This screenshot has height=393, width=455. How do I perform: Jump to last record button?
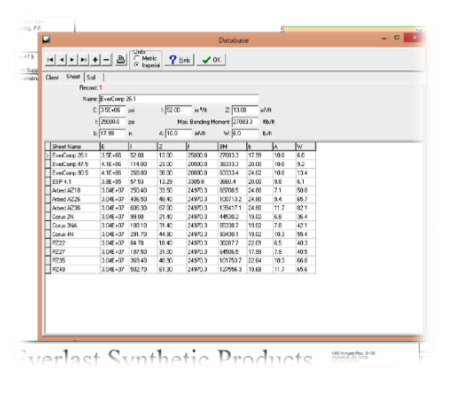84,60
